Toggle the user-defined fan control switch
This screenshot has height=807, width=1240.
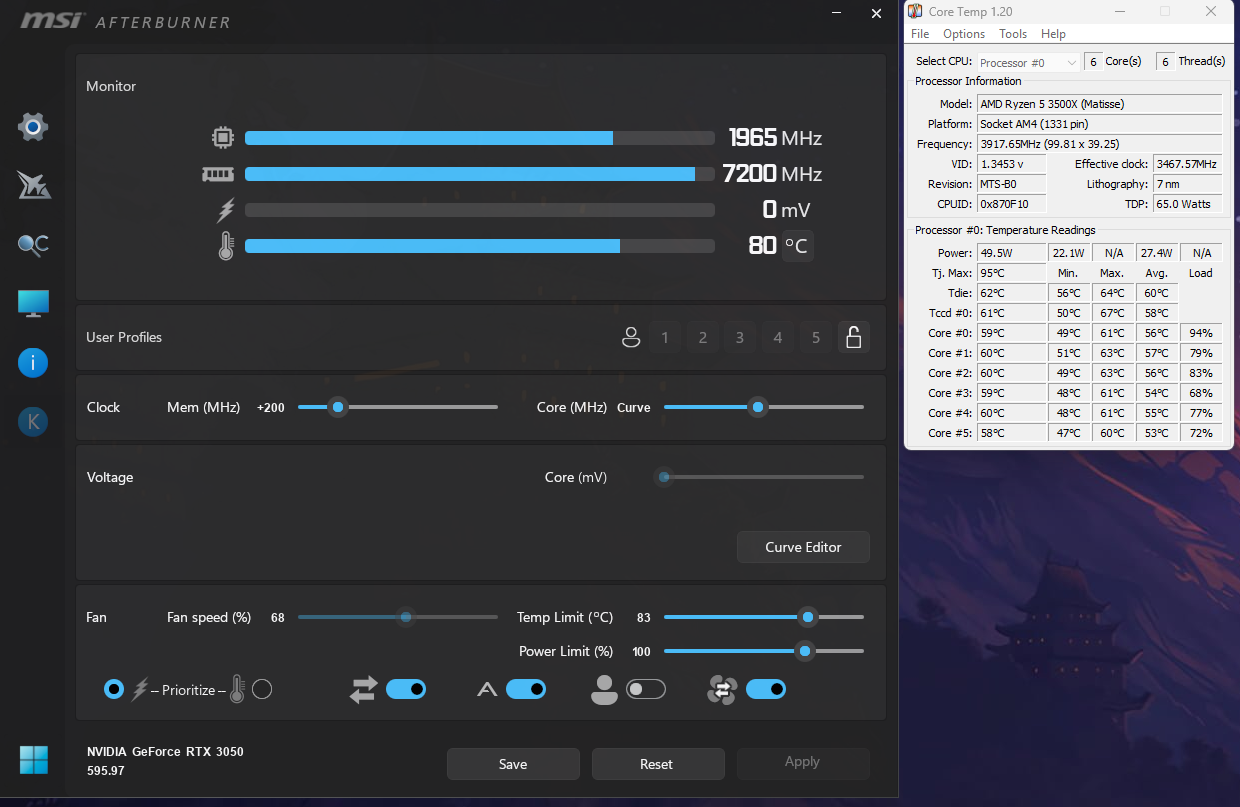click(646, 689)
